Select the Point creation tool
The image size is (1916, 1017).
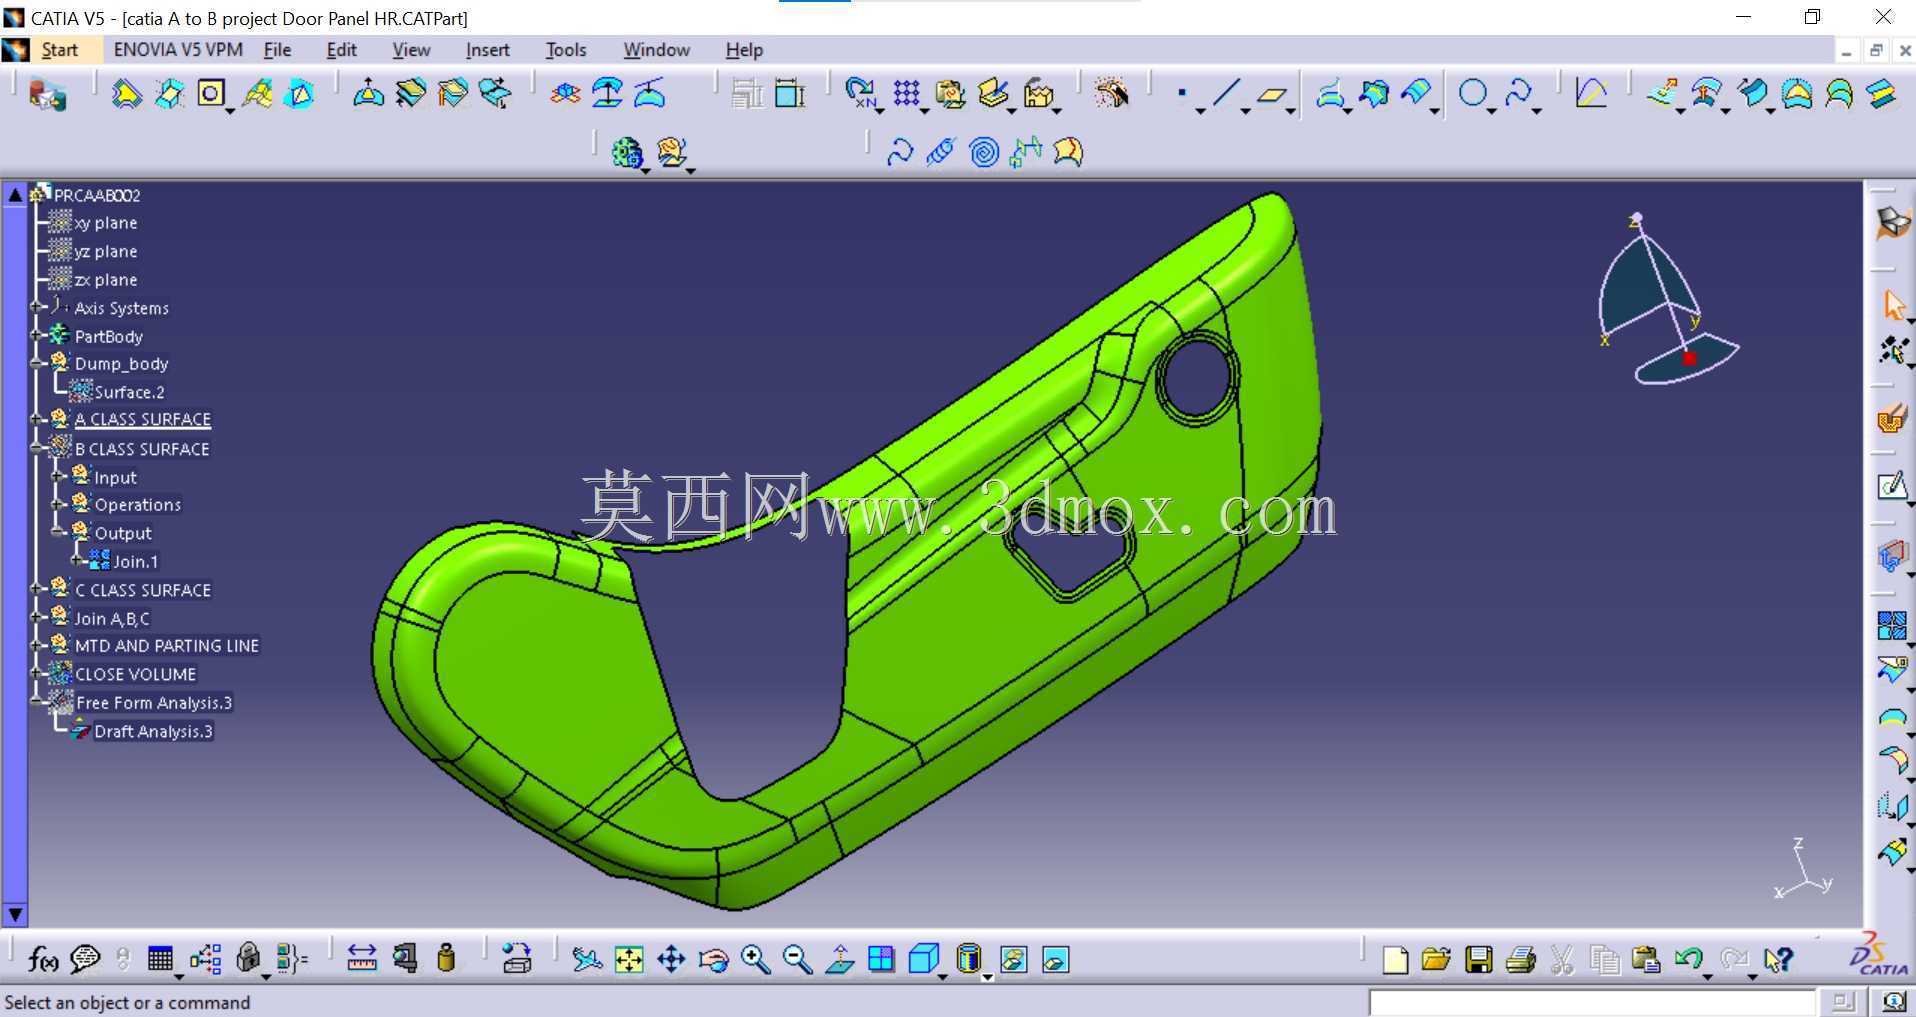point(1182,94)
